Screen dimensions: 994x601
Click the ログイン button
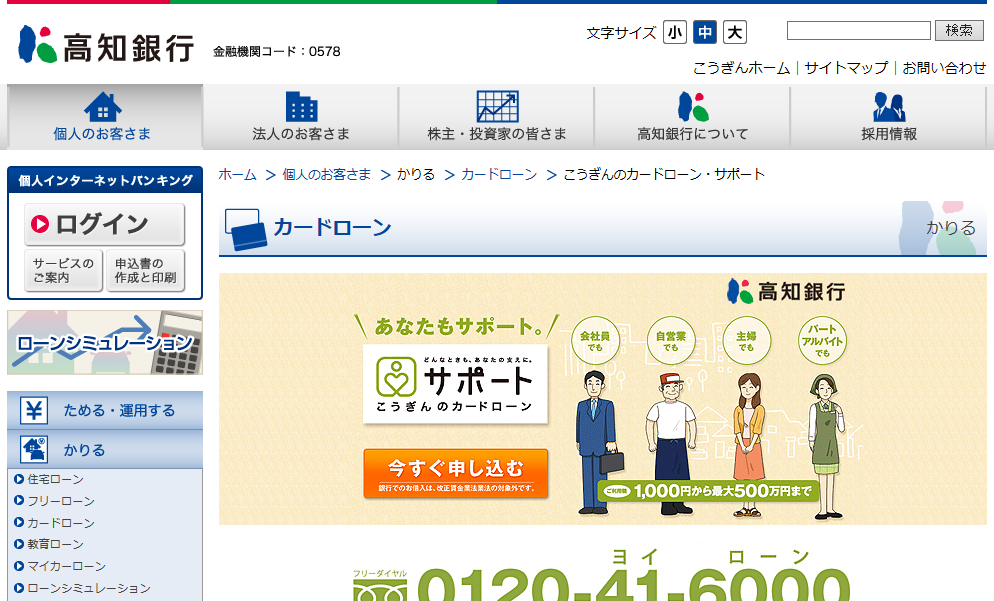click(x=105, y=224)
